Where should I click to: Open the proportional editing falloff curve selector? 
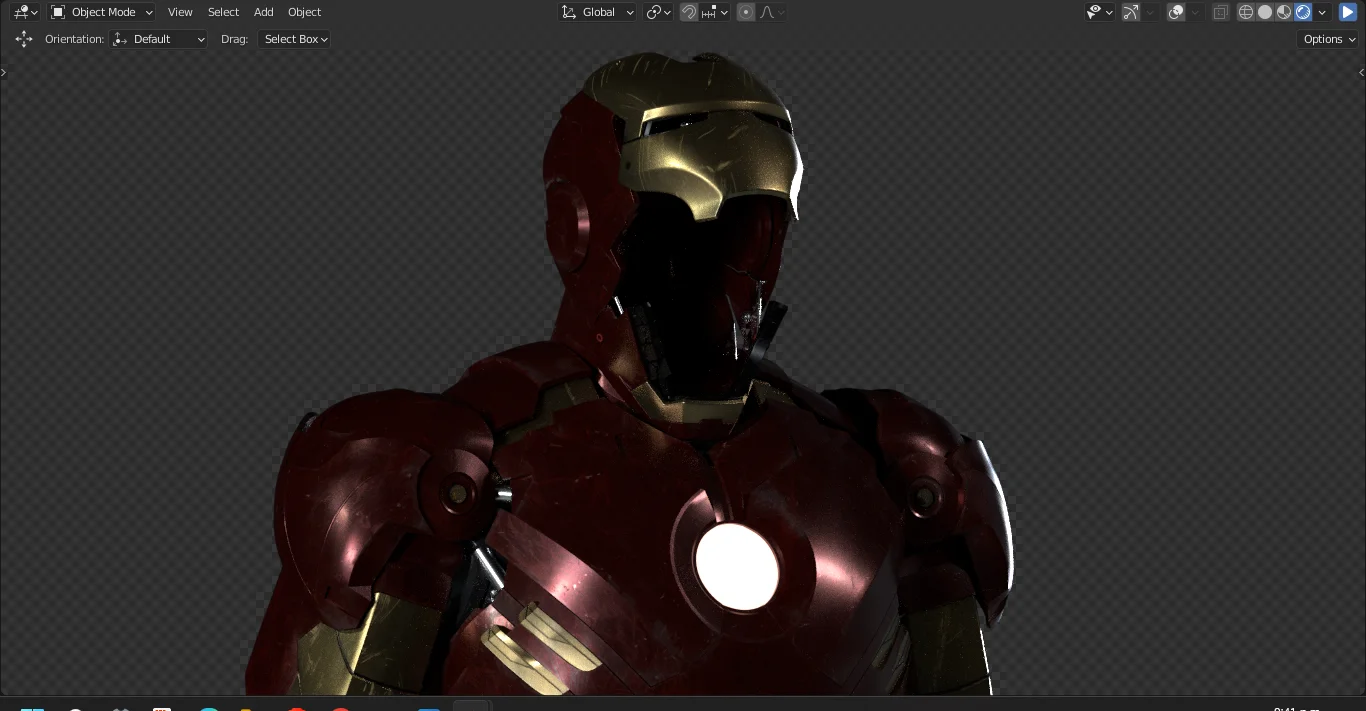pyautogui.click(x=767, y=12)
